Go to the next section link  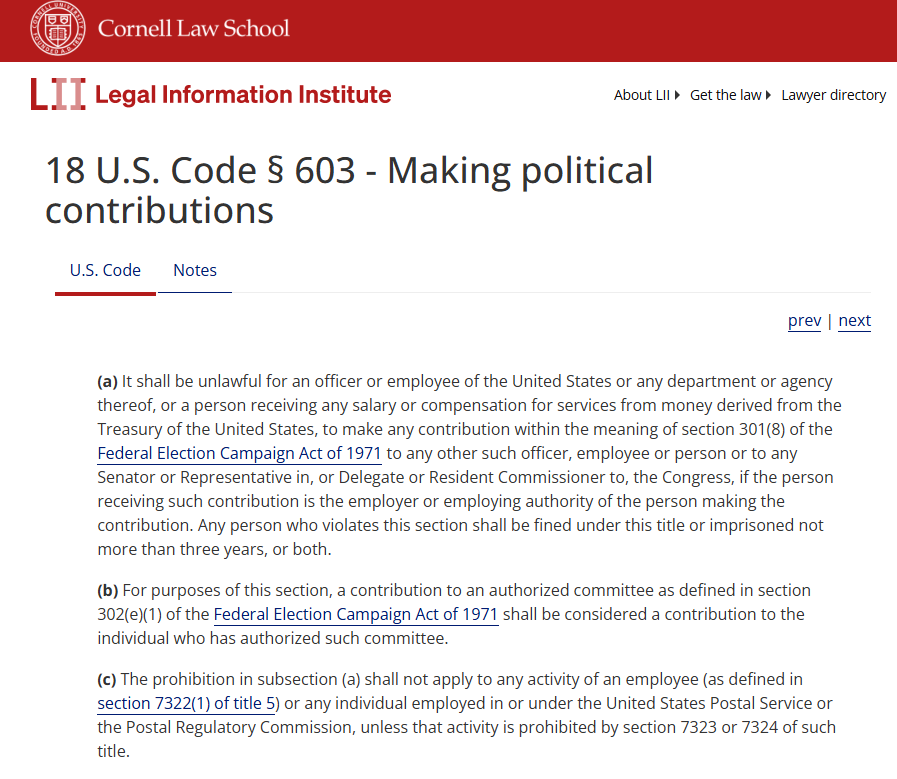[x=855, y=321]
